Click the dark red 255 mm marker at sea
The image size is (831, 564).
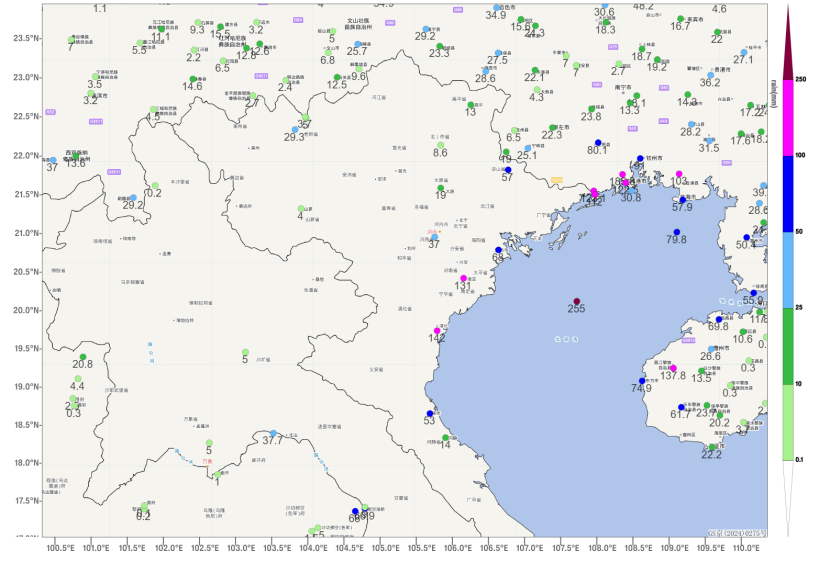tap(577, 302)
